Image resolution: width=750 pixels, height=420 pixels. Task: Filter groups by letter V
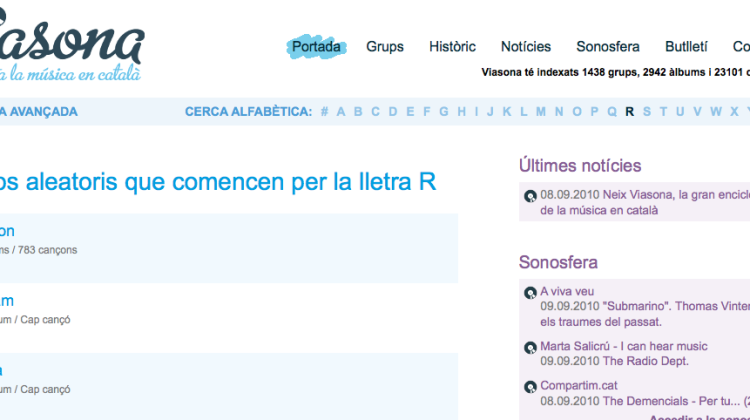pos(697,111)
